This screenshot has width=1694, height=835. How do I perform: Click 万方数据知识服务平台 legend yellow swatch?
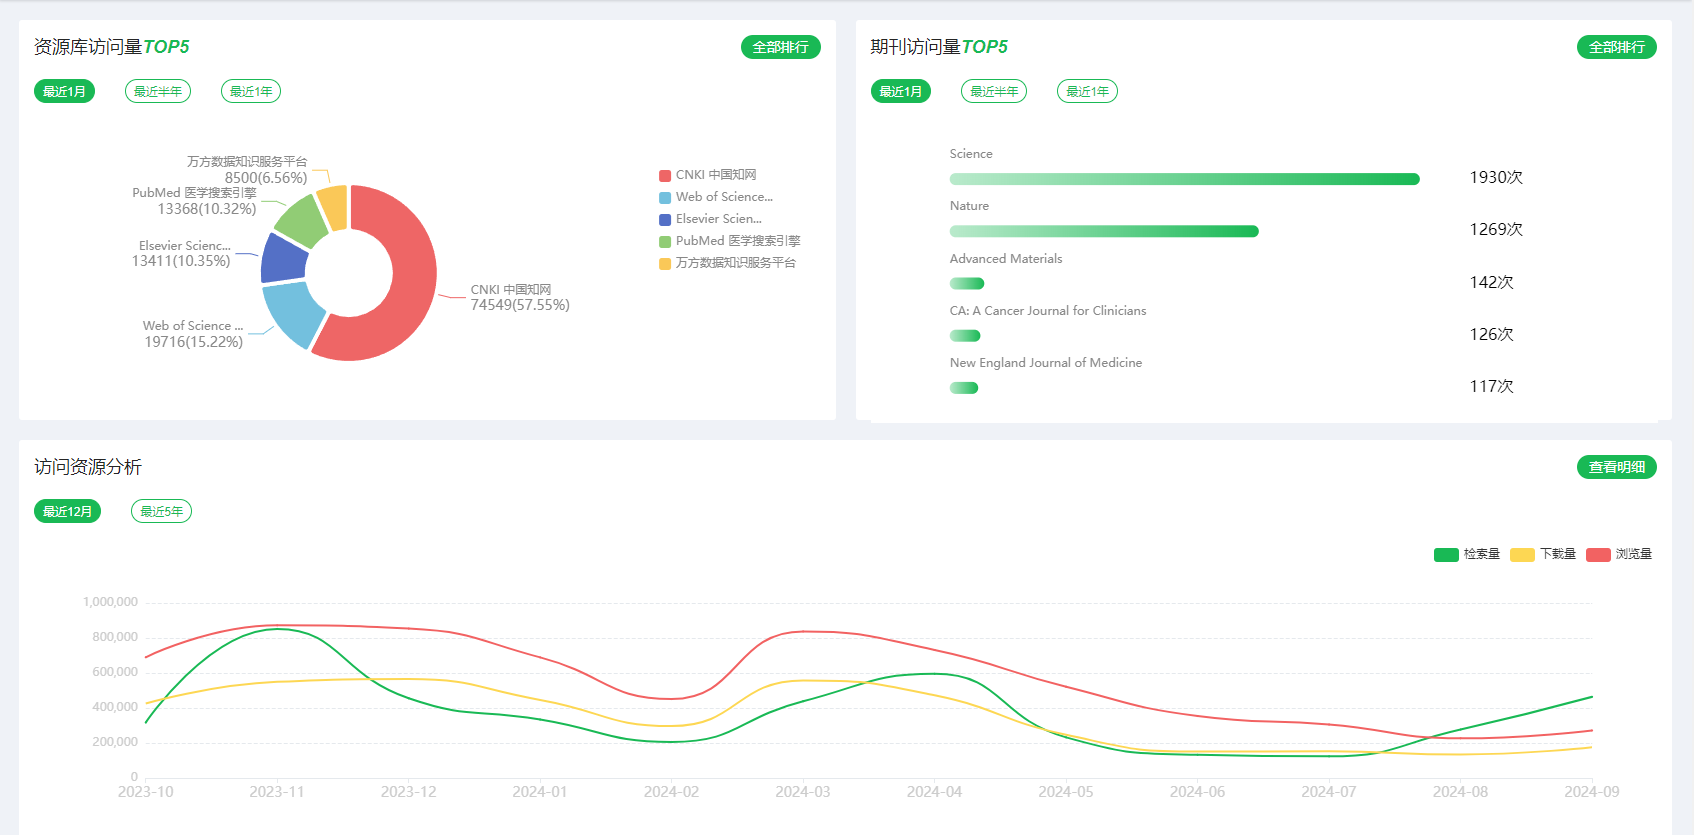[x=665, y=264]
